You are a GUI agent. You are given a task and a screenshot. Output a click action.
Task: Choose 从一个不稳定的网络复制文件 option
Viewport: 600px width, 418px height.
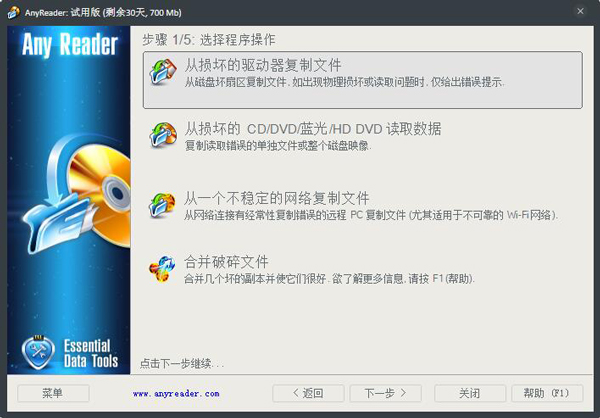tap(277, 199)
